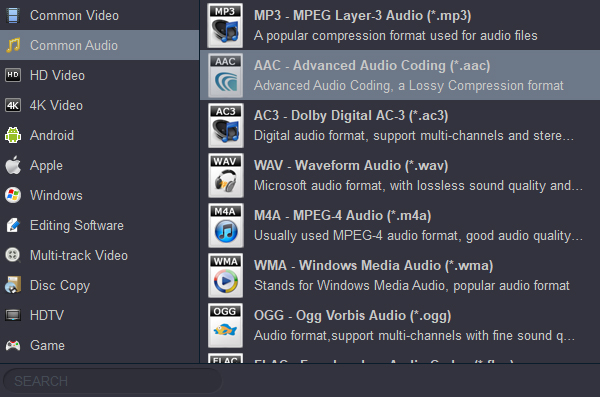
Task: Click the WAV headphones format icon
Action: click(225, 175)
